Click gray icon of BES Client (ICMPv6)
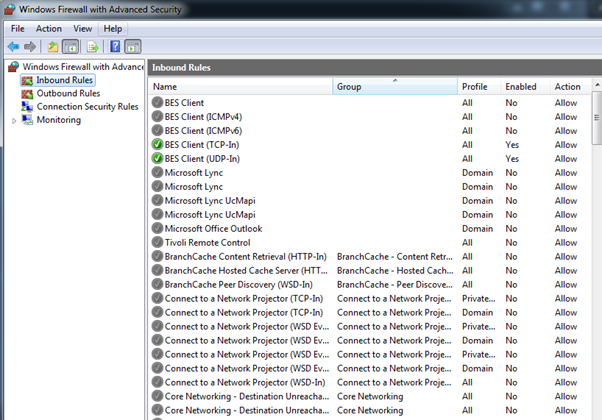The image size is (602, 420). coord(157,130)
